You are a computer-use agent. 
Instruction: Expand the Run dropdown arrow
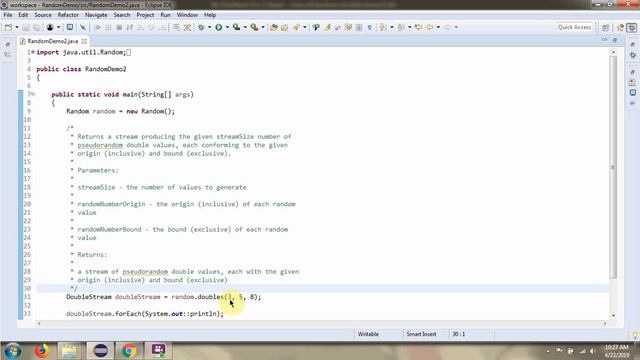point(227,27)
